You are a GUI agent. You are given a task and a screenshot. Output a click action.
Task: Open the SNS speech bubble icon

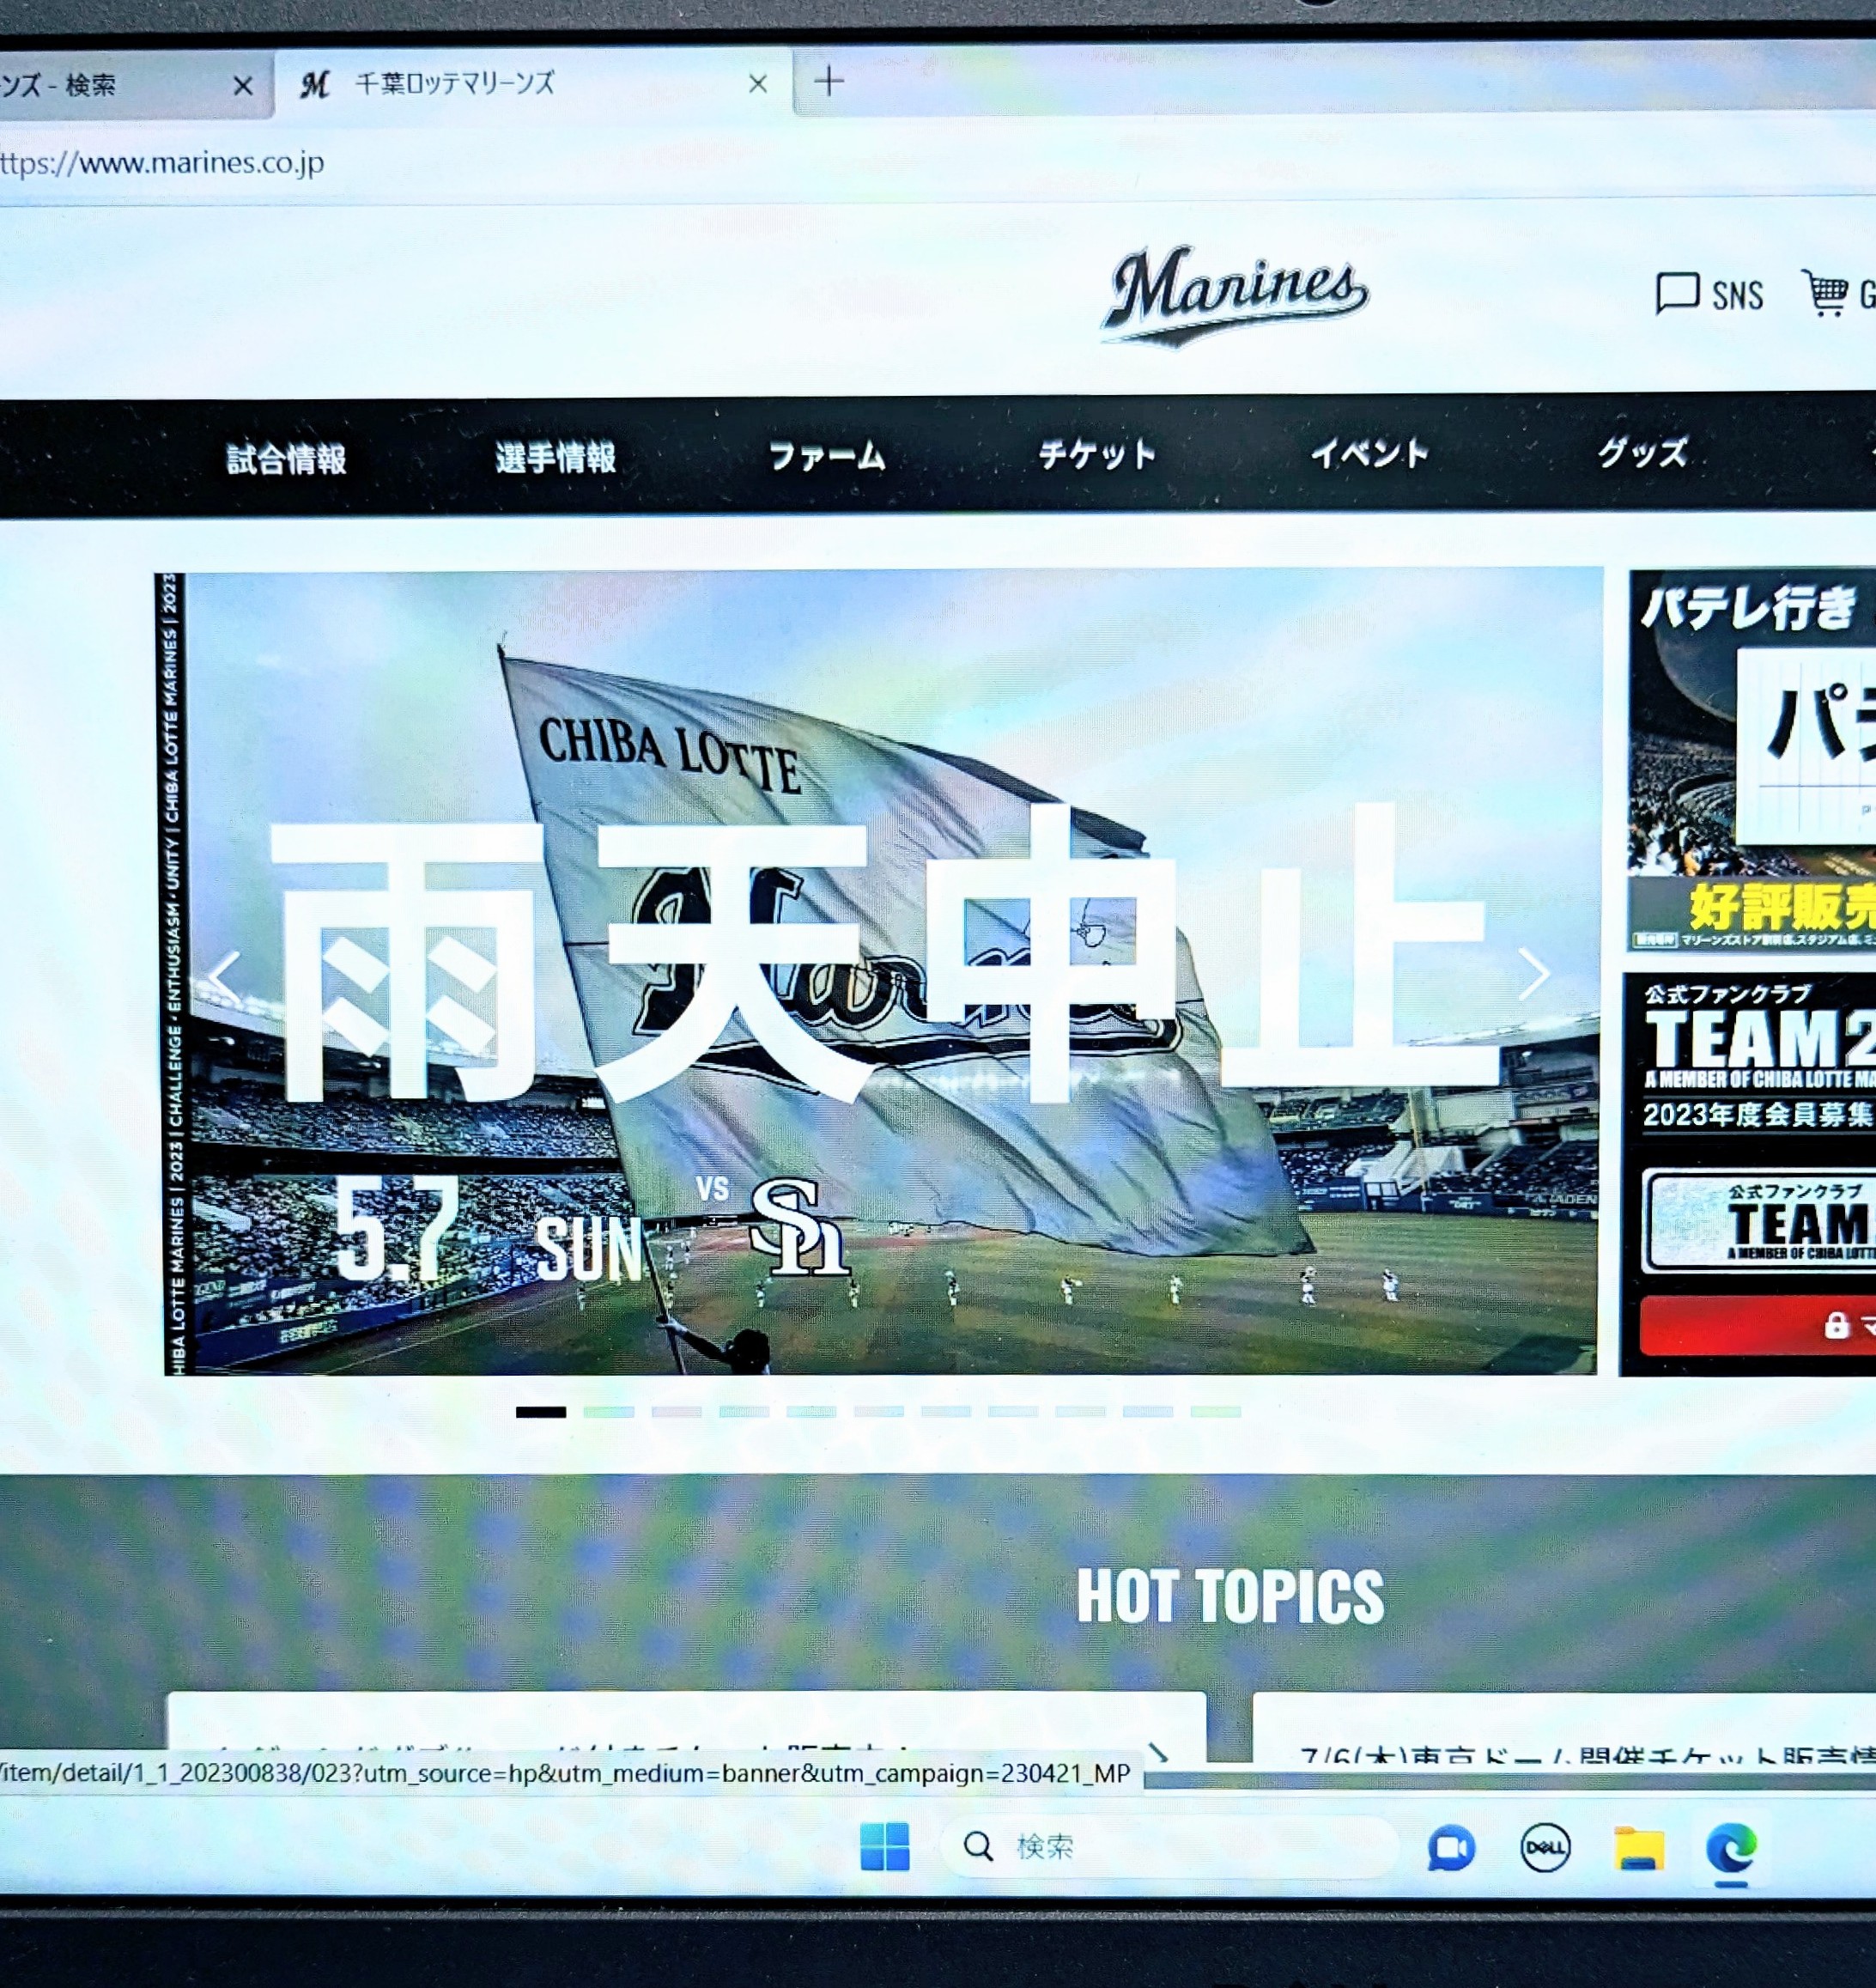(x=1677, y=293)
